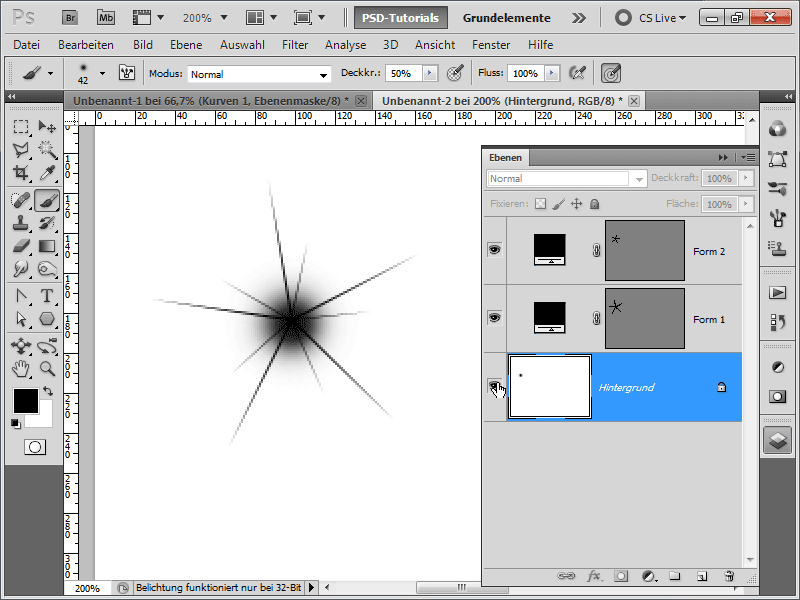Select the Eraser tool
Screen dimensions: 800x600
pos(21,246)
